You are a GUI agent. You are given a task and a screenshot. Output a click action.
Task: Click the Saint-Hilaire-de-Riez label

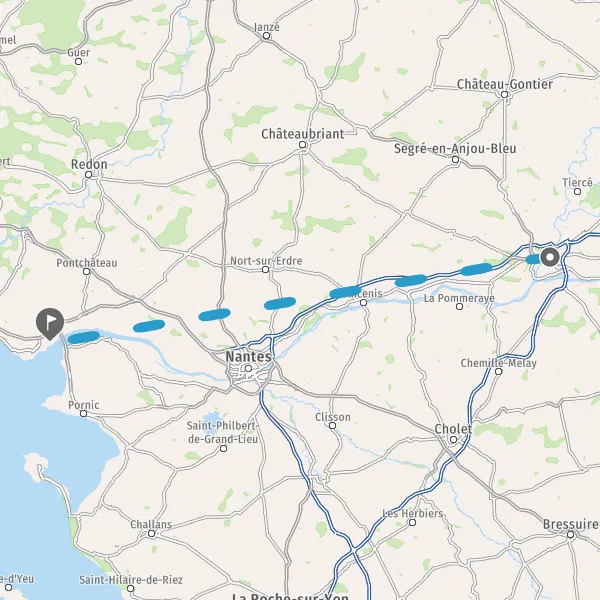131,580
